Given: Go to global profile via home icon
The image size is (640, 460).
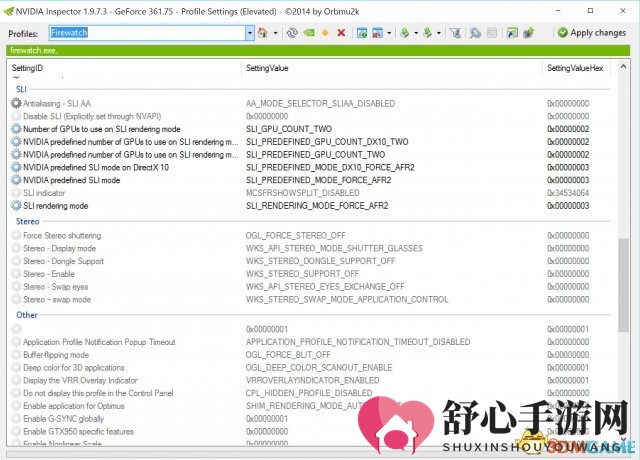Looking at the screenshot, I should [263, 33].
